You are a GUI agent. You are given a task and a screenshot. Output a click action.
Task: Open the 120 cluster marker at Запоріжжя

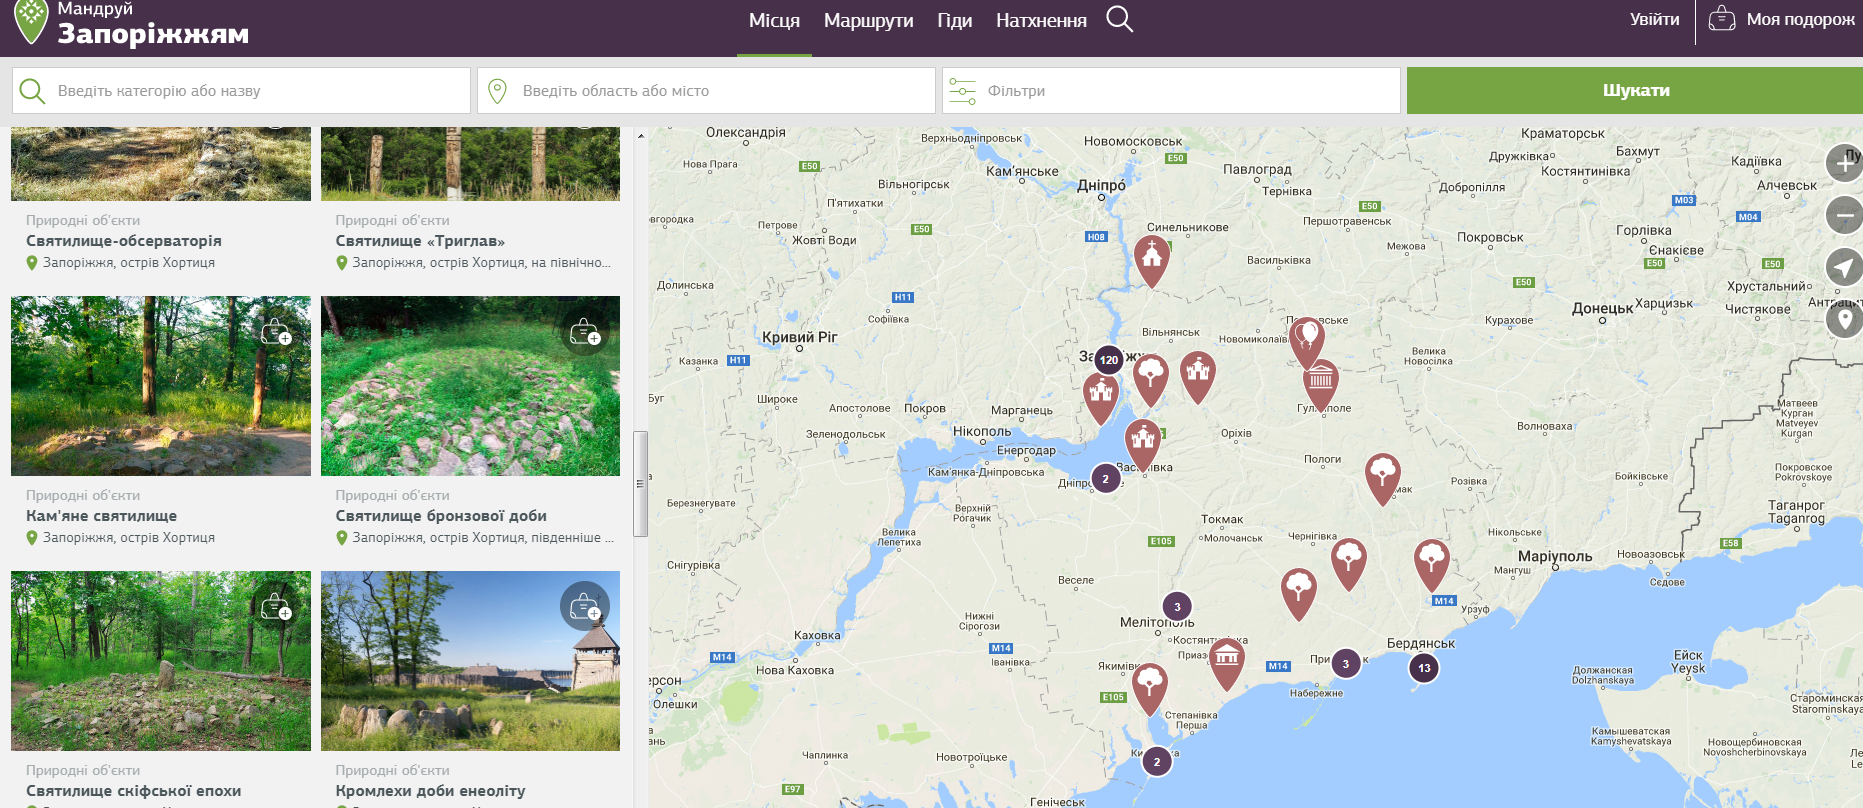pyautogui.click(x=1108, y=360)
